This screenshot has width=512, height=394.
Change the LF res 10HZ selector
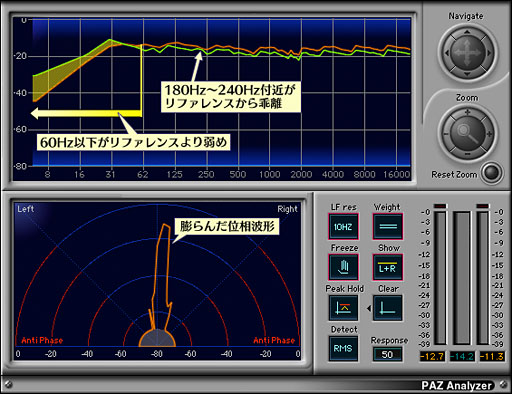click(343, 227)
